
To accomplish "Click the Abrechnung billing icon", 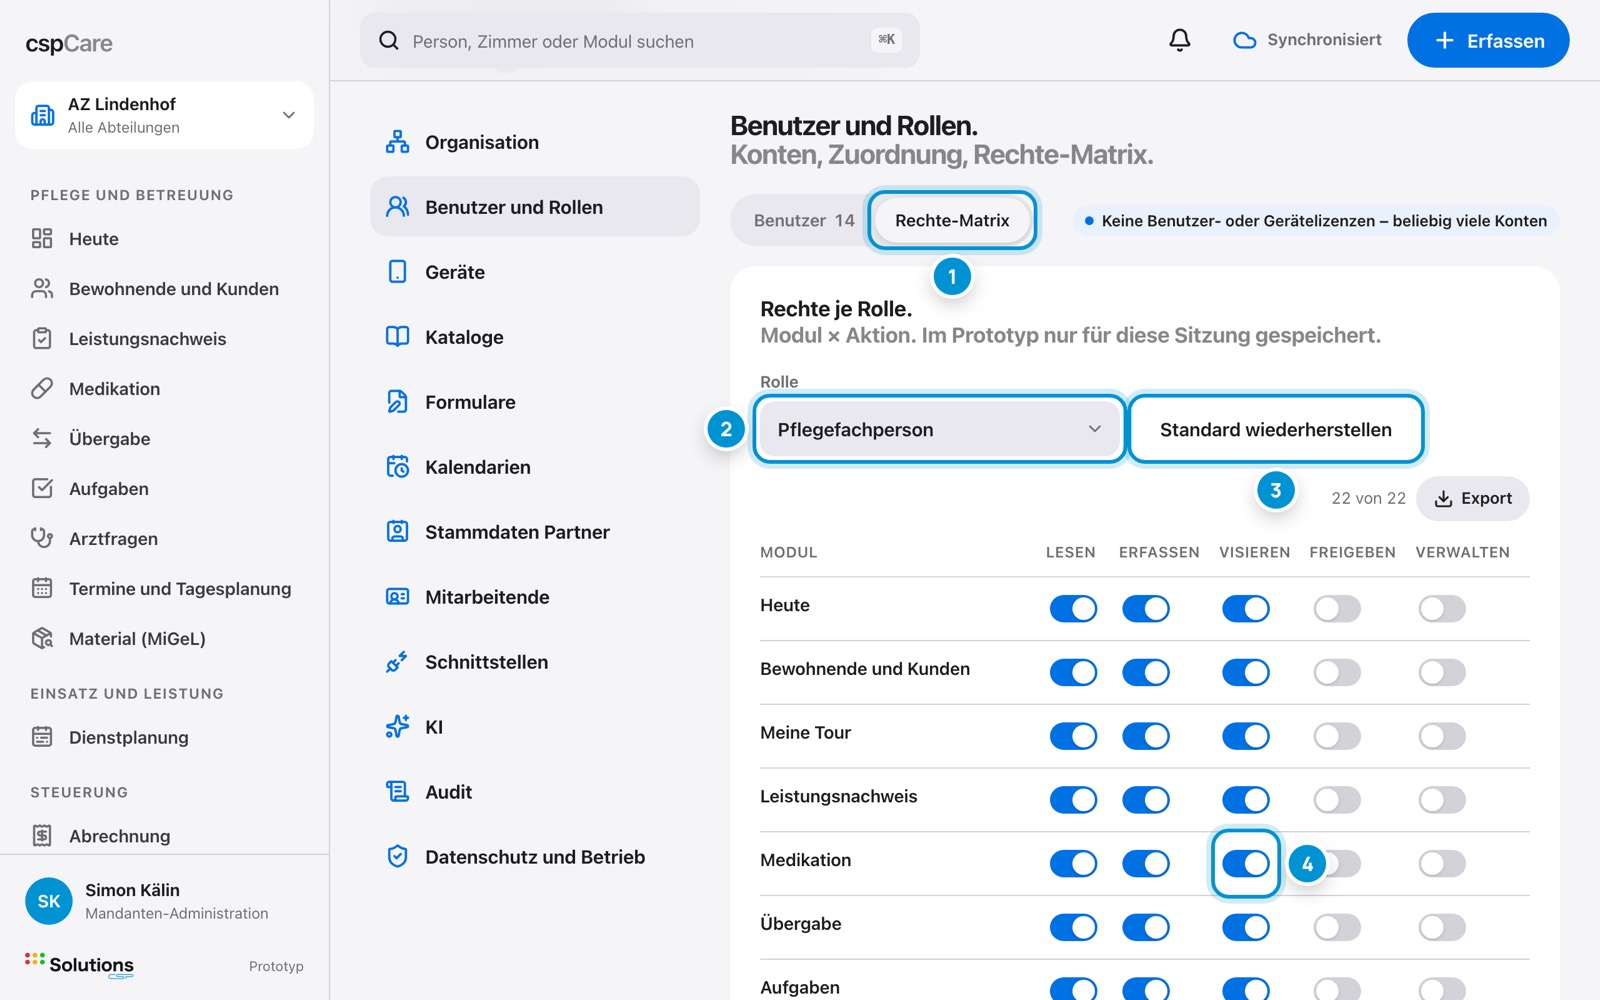I will [42, 836].
